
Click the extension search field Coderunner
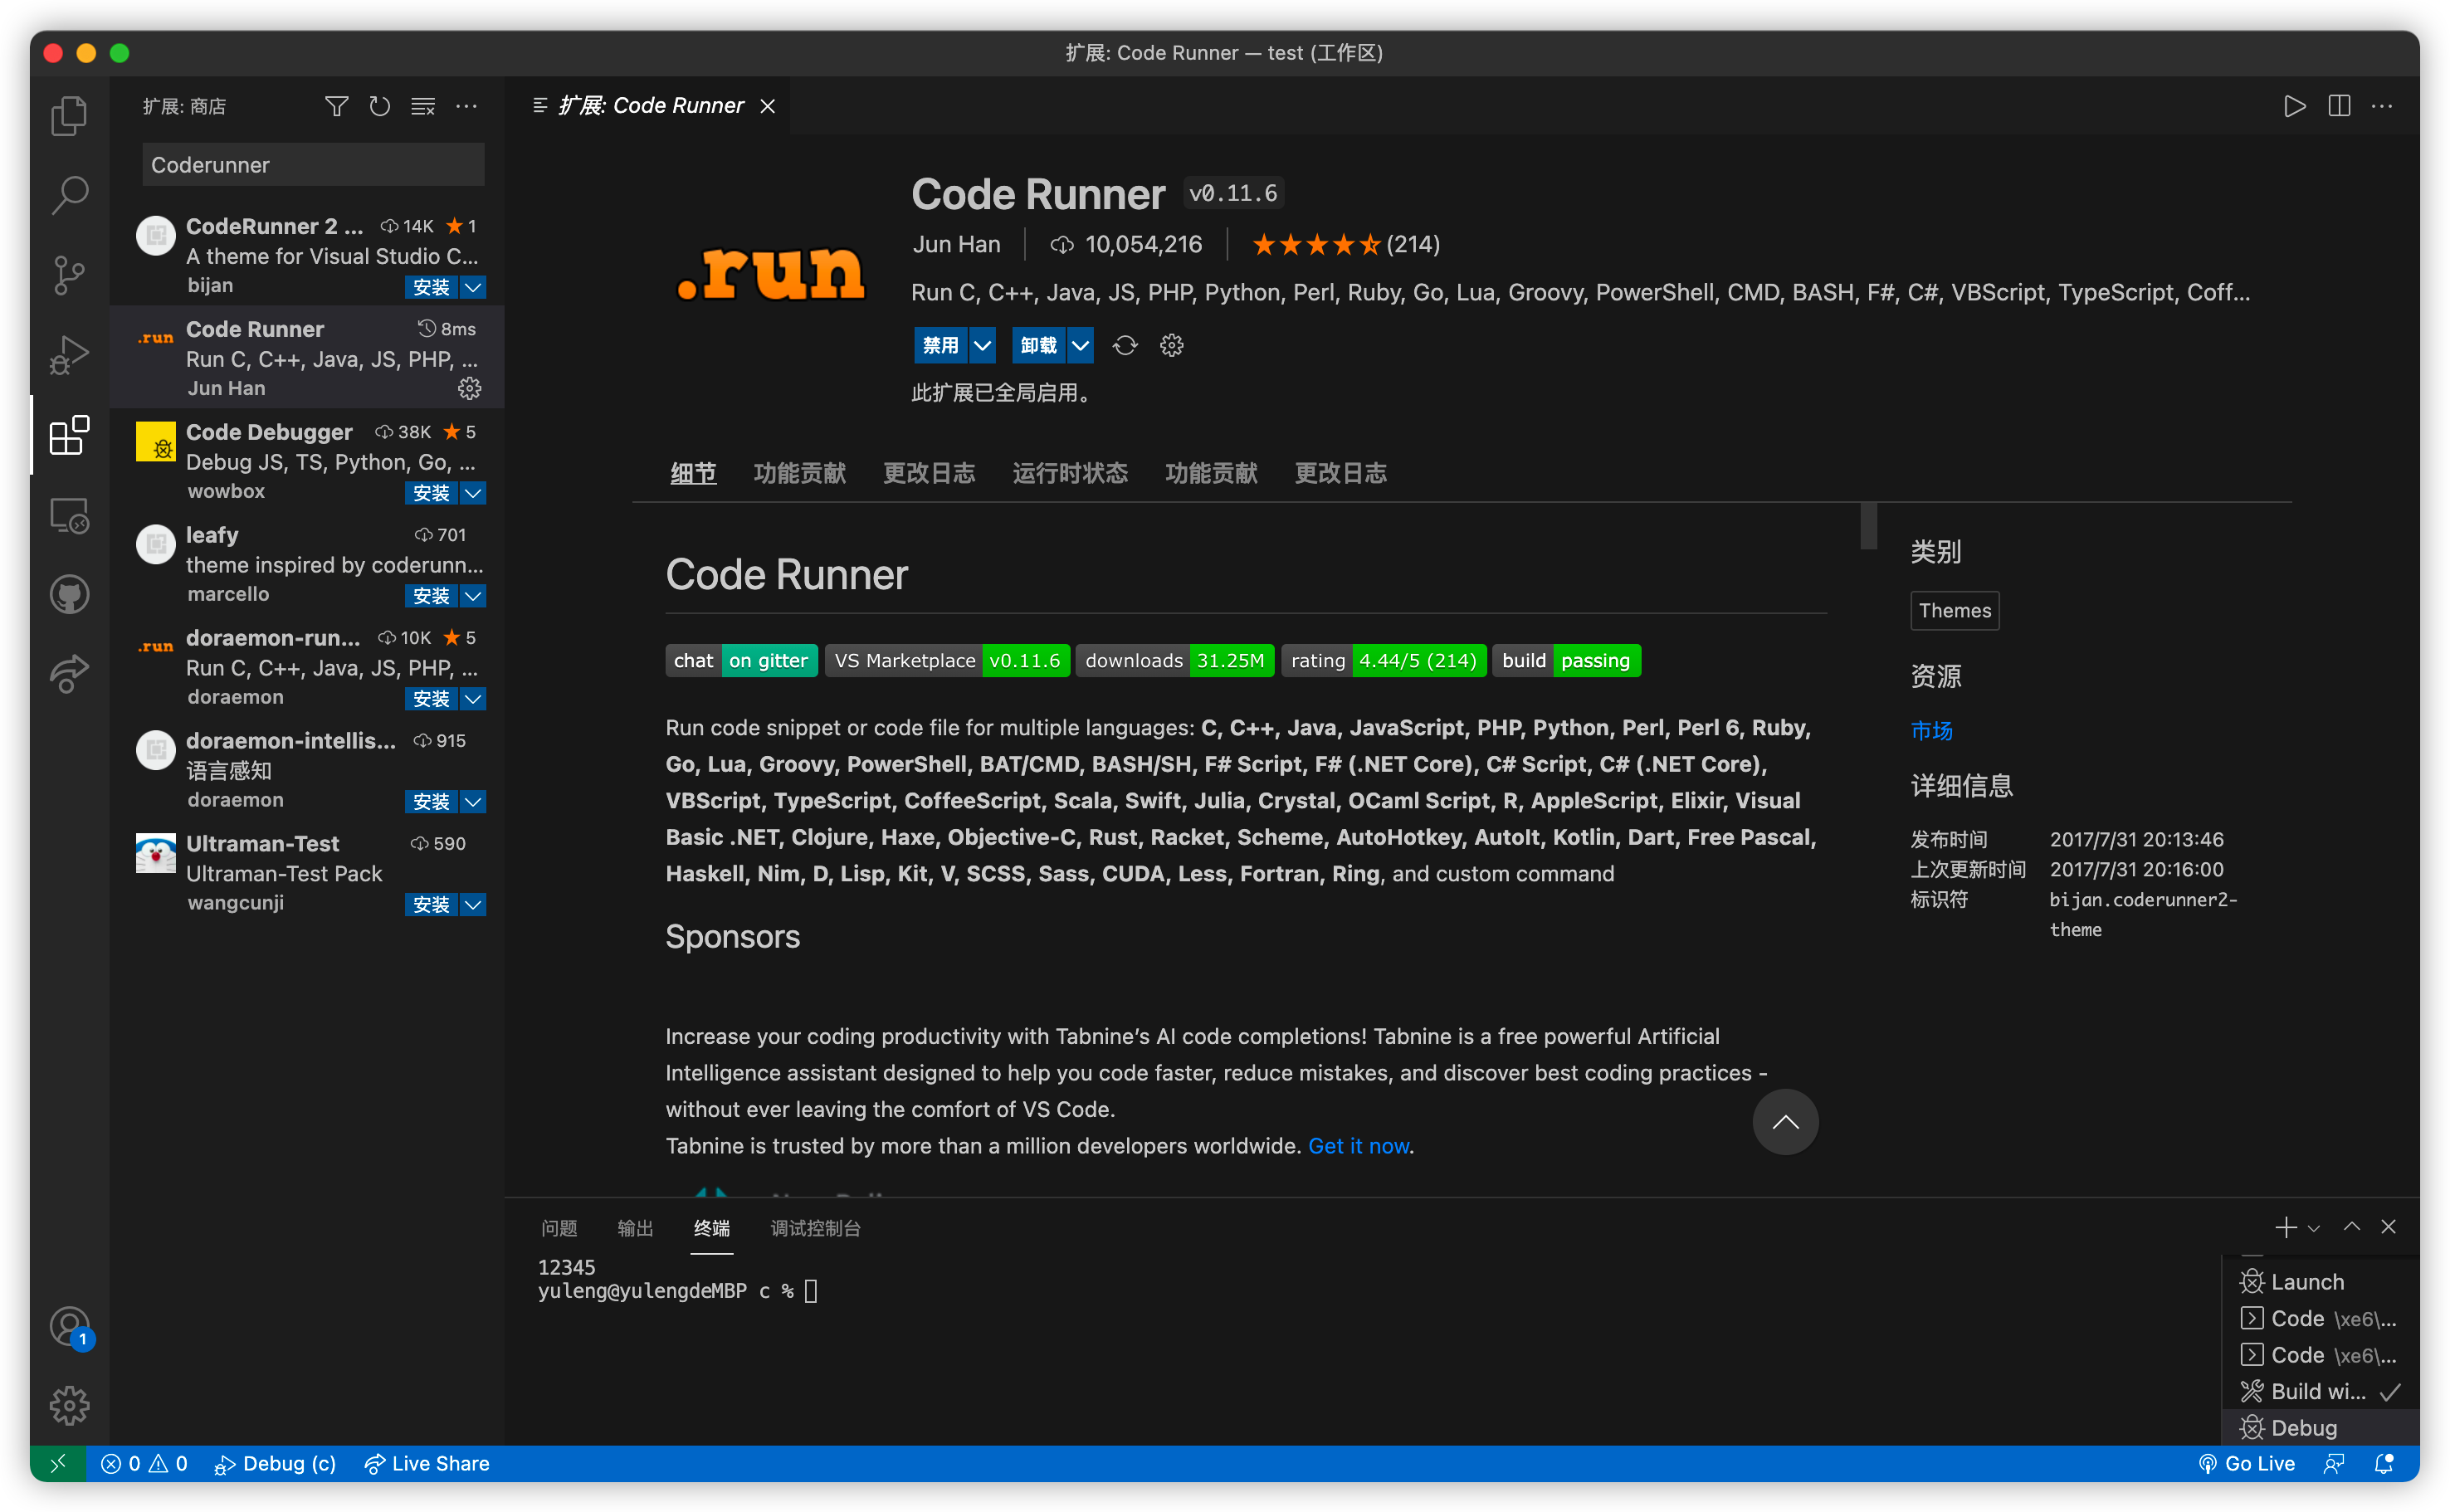pos(313,165)
